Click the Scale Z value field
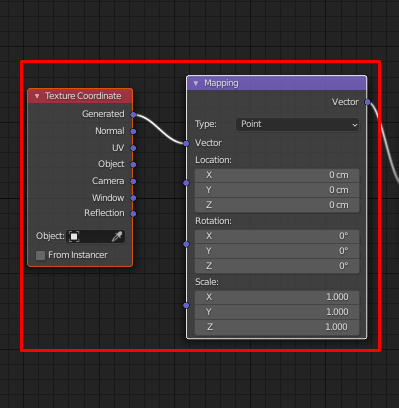Image resolution: width=399 pixels, height=408 pixels. coord(277,327)
